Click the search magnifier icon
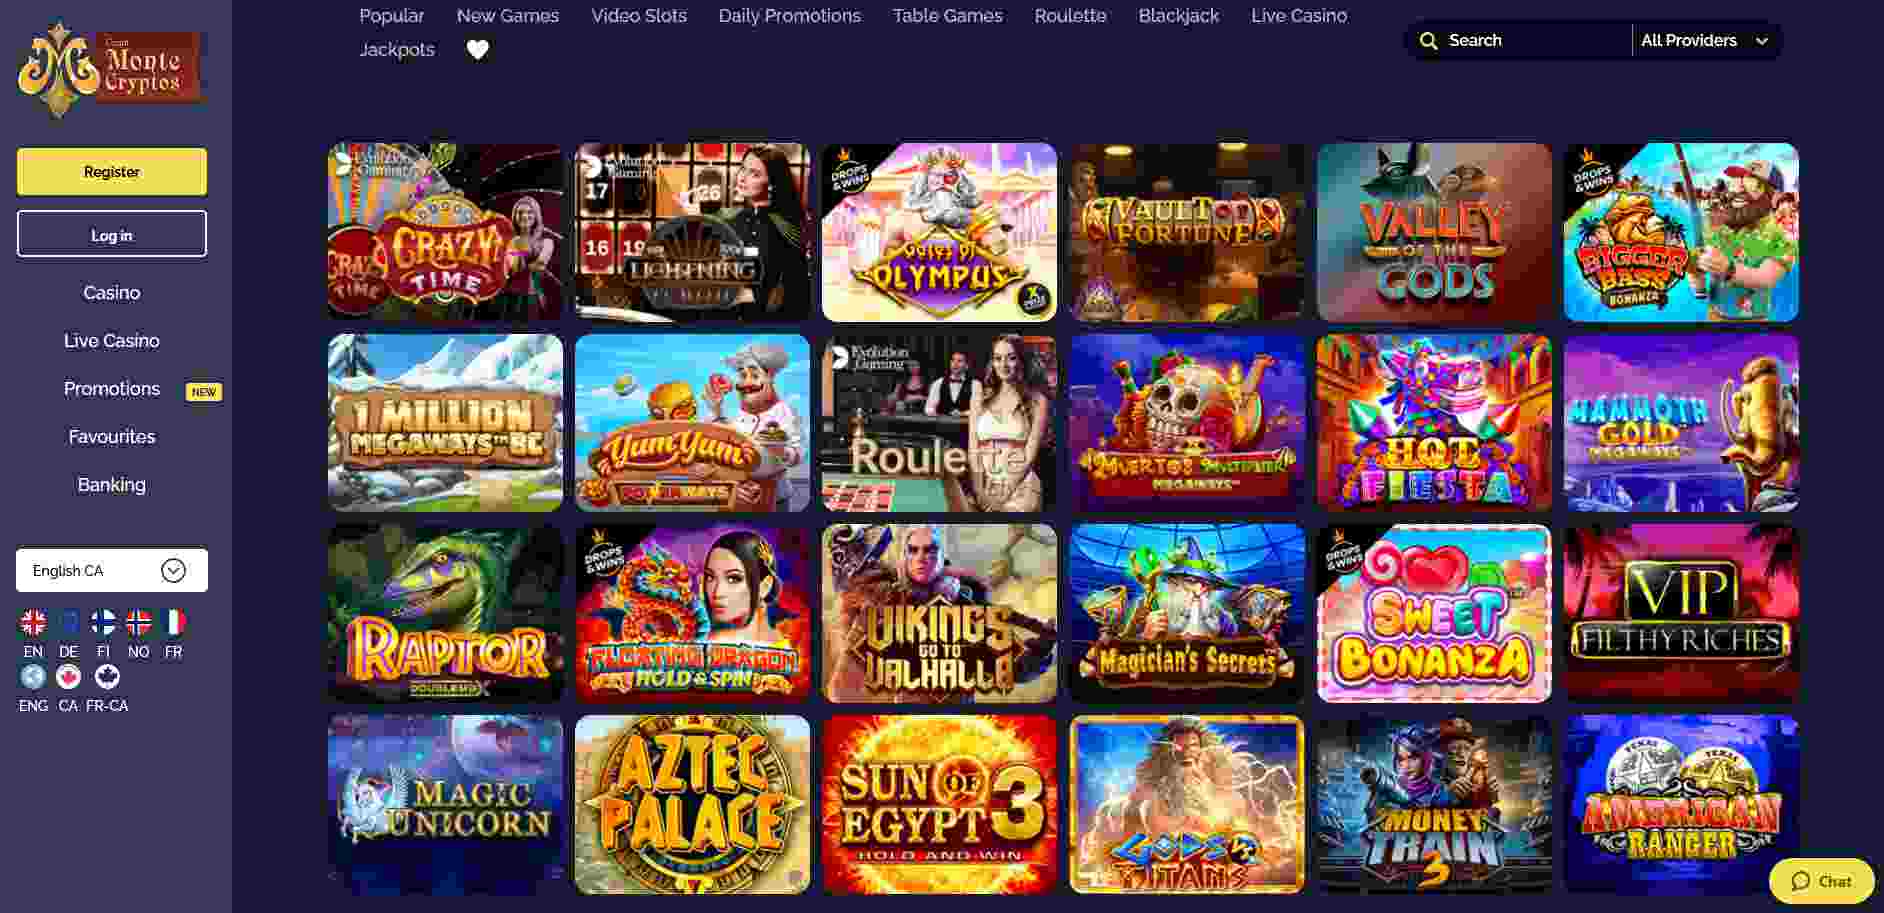The height and width of the screenshot is (913, 1884). tap(1429, 41)
